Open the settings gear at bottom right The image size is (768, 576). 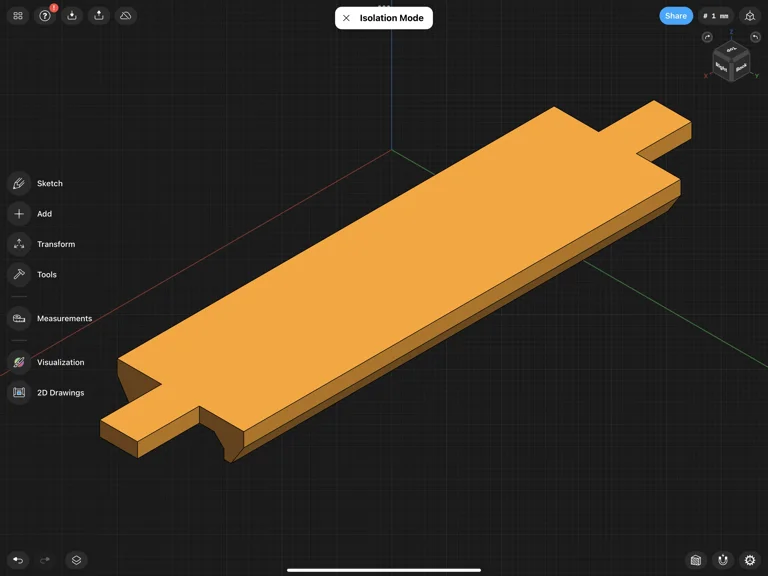pos(750,560)
